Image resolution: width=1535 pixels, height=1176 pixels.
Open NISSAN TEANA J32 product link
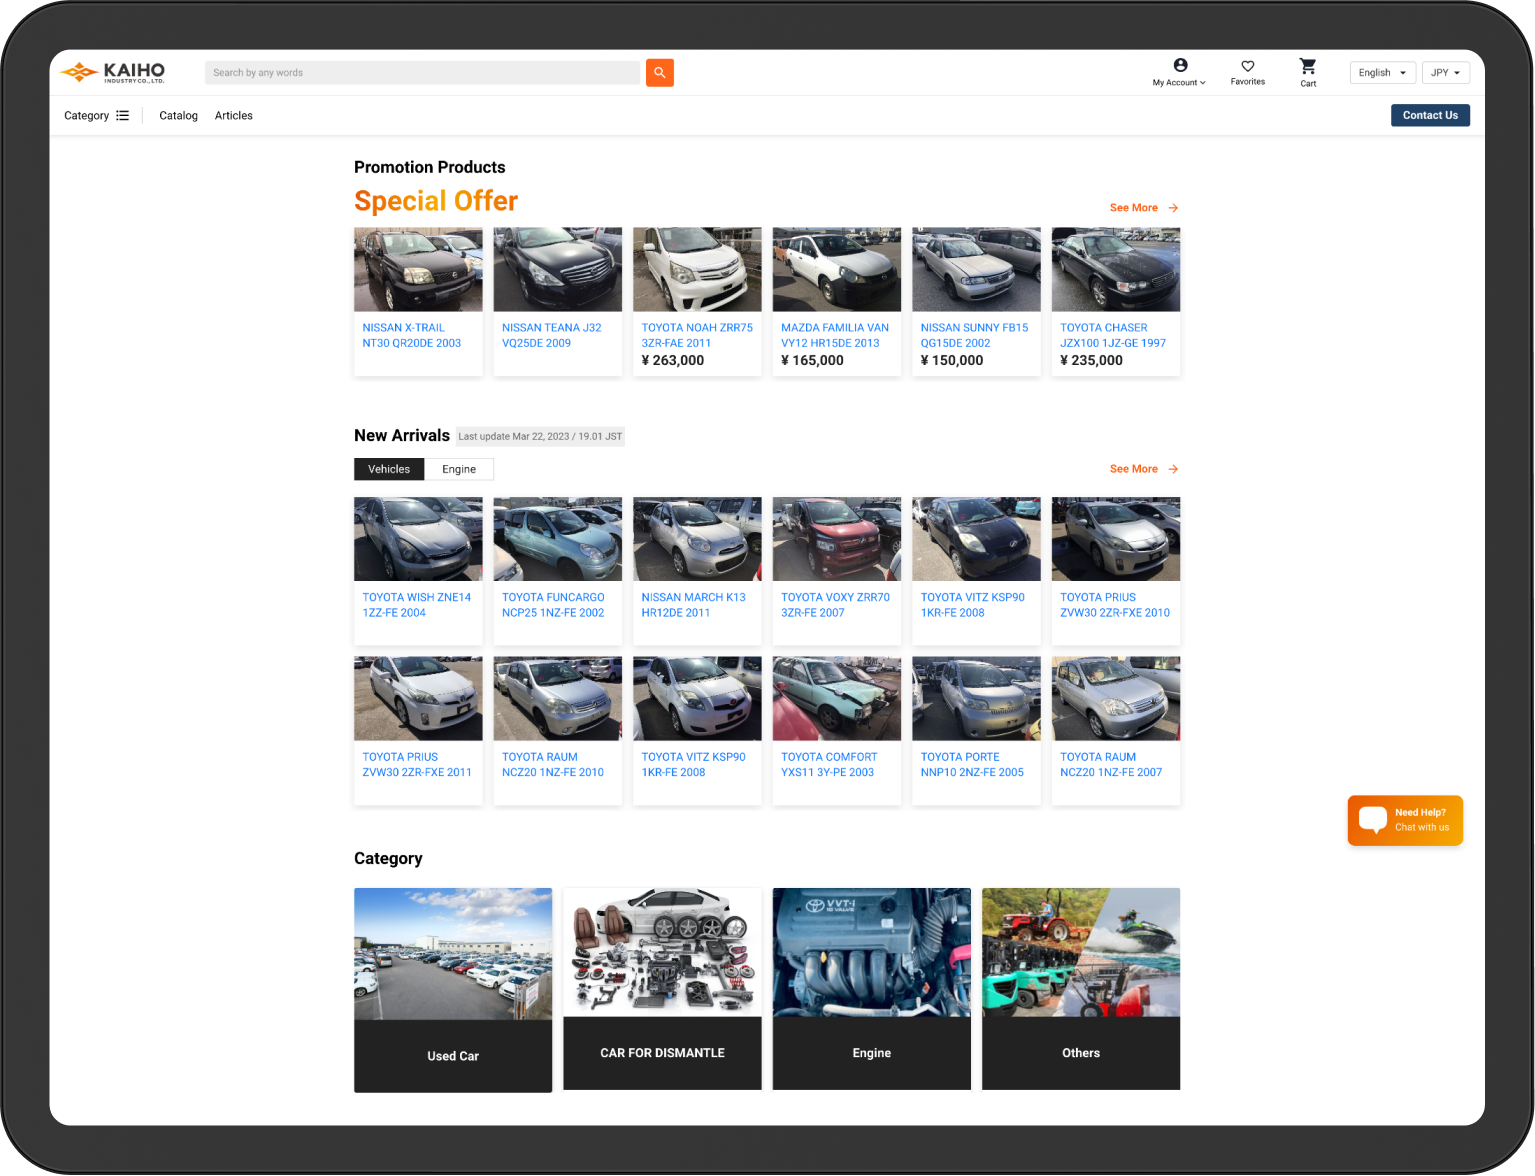(x=552, y=335)
